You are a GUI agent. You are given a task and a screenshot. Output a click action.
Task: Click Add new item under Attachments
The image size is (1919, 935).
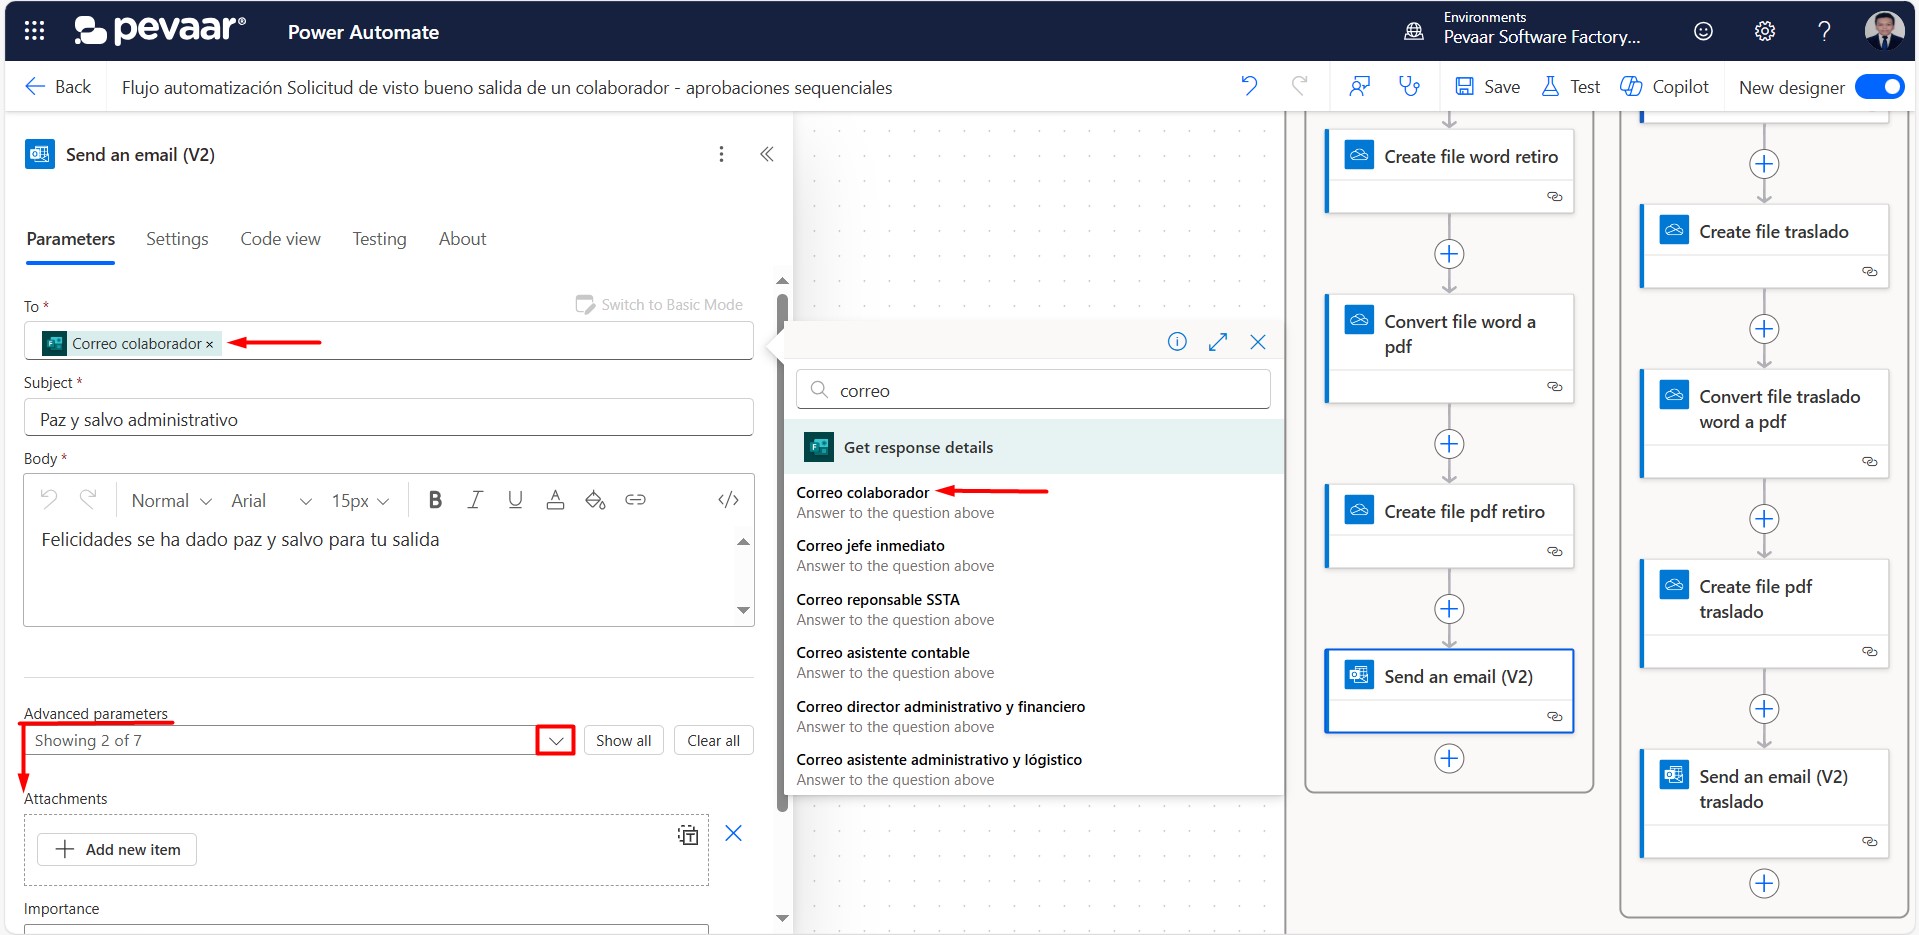117,850
